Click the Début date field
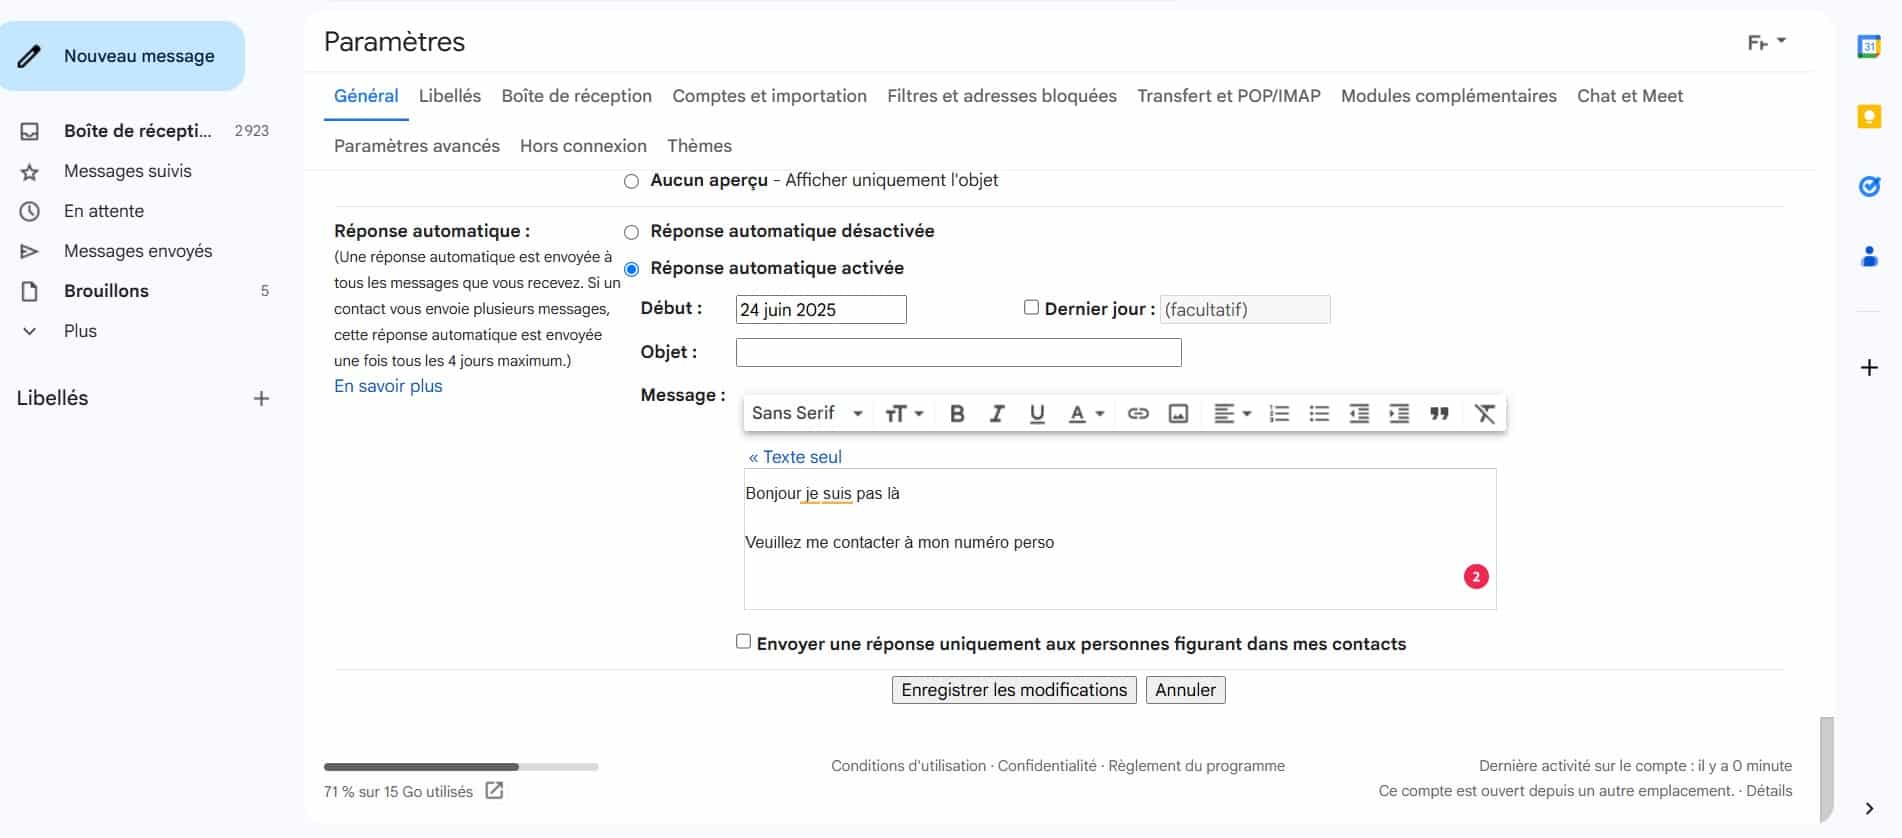The height and width of the screenshot is (838, 1902). (x=821, y=309)
